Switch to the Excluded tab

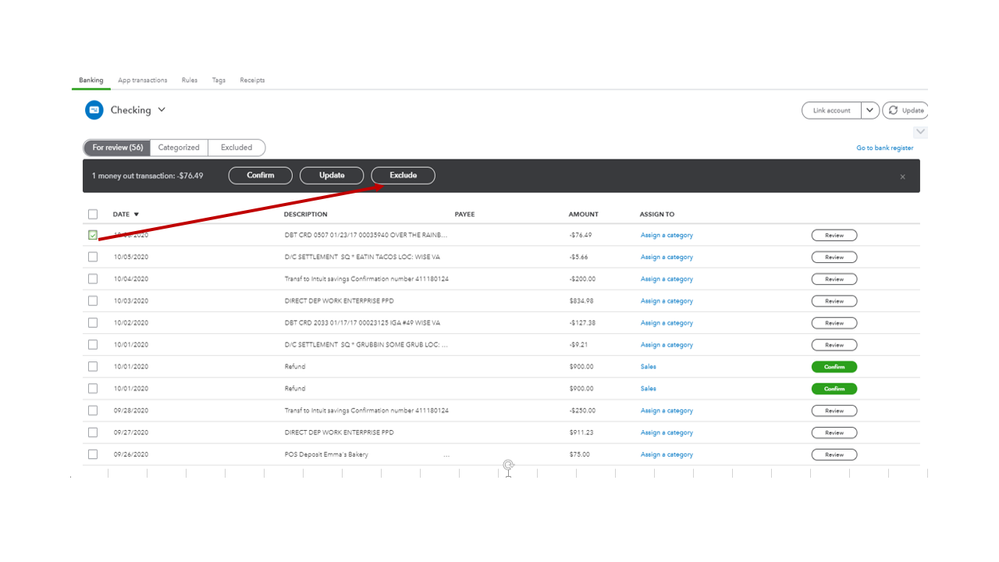pyautogui.click(x=236, y=147)
